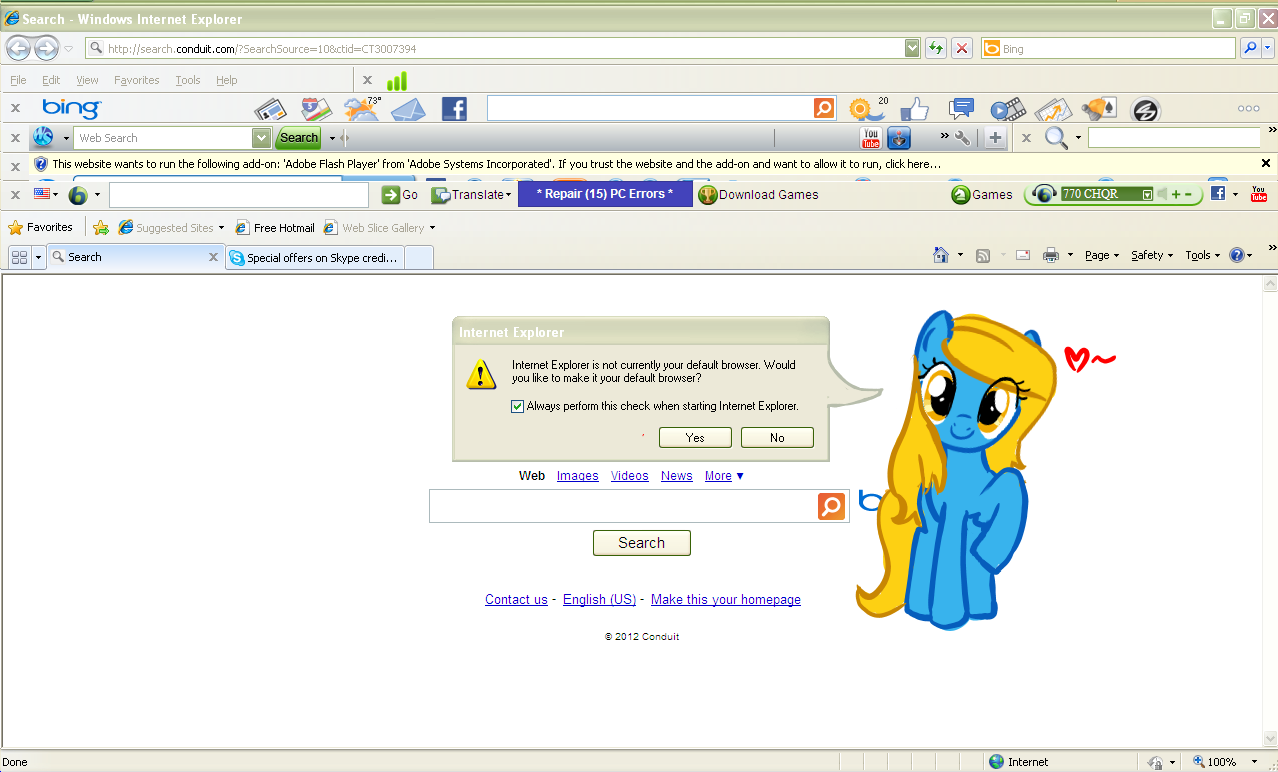Click the YouTube icon on Web Search toolbar
The image size is (1278, 772).
point(871,138)
